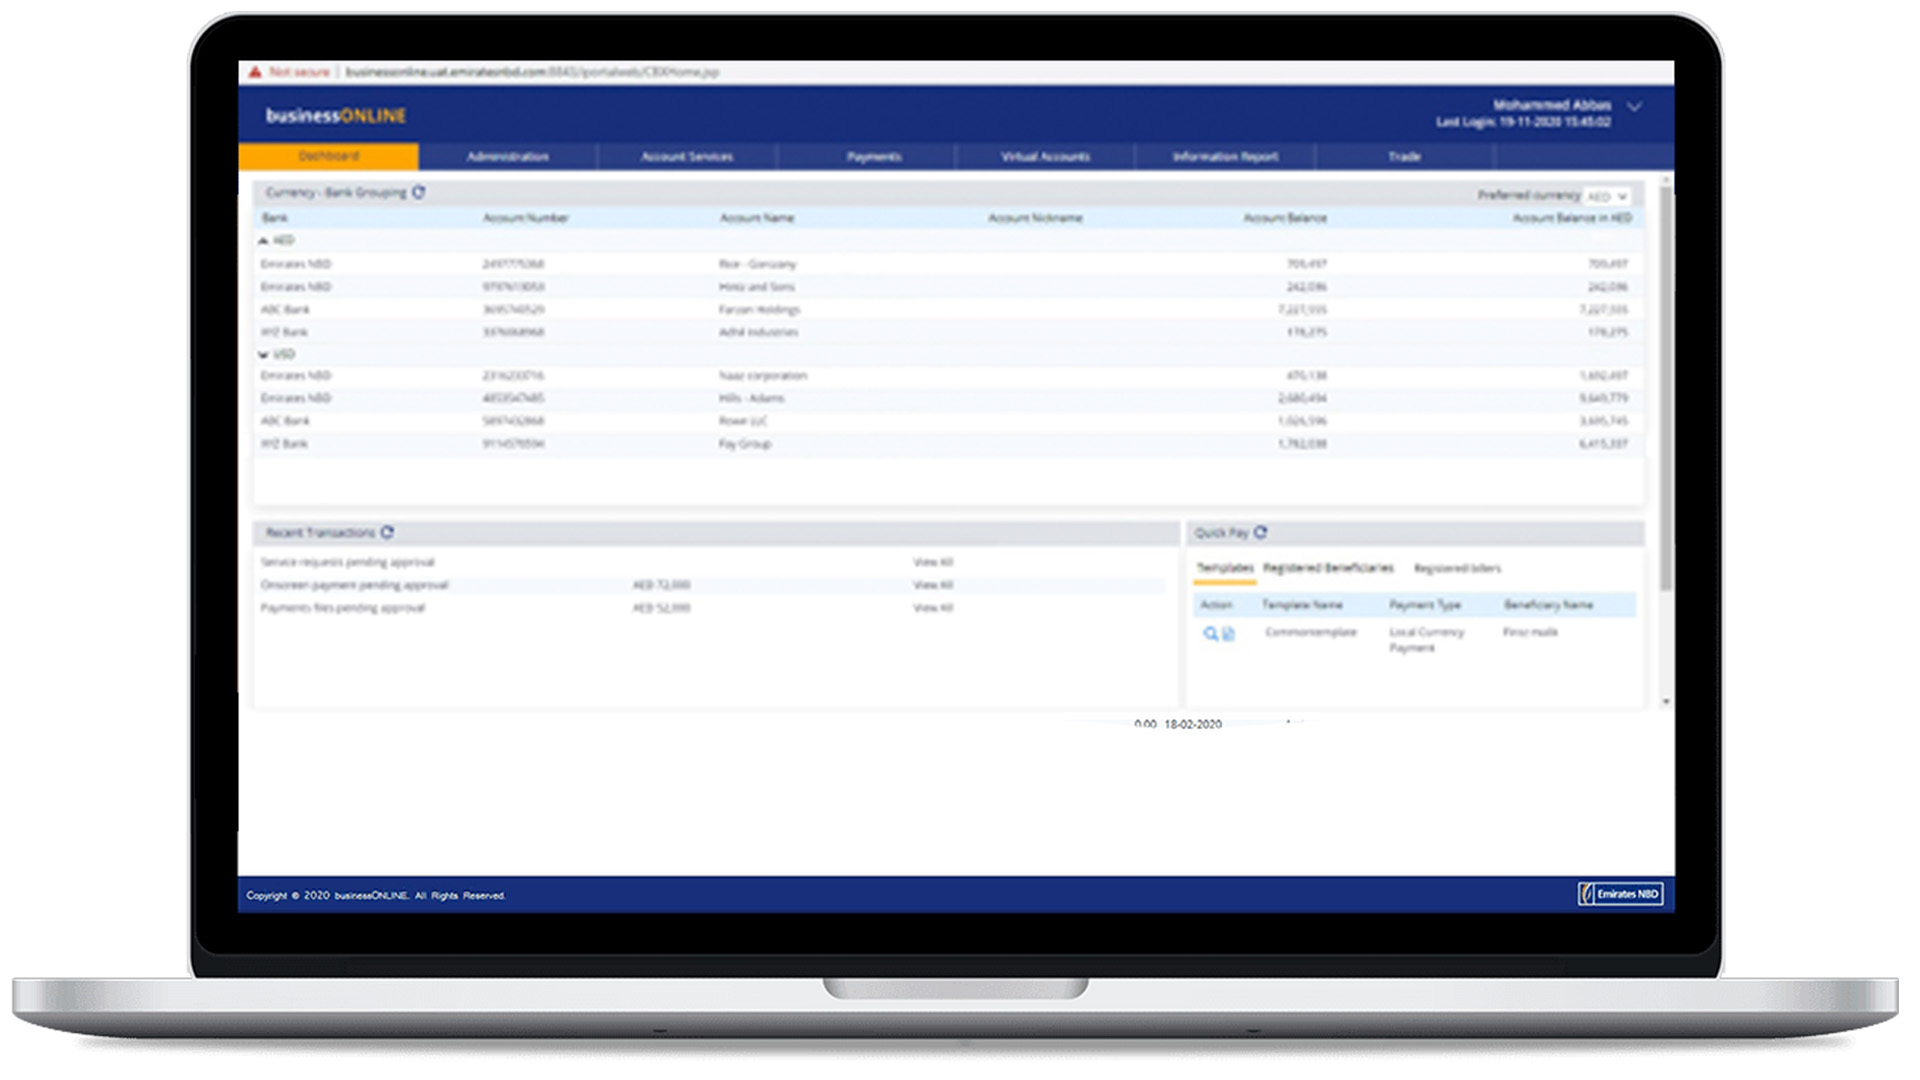Refresh the Currency - Bank Grouping panel

419,192
